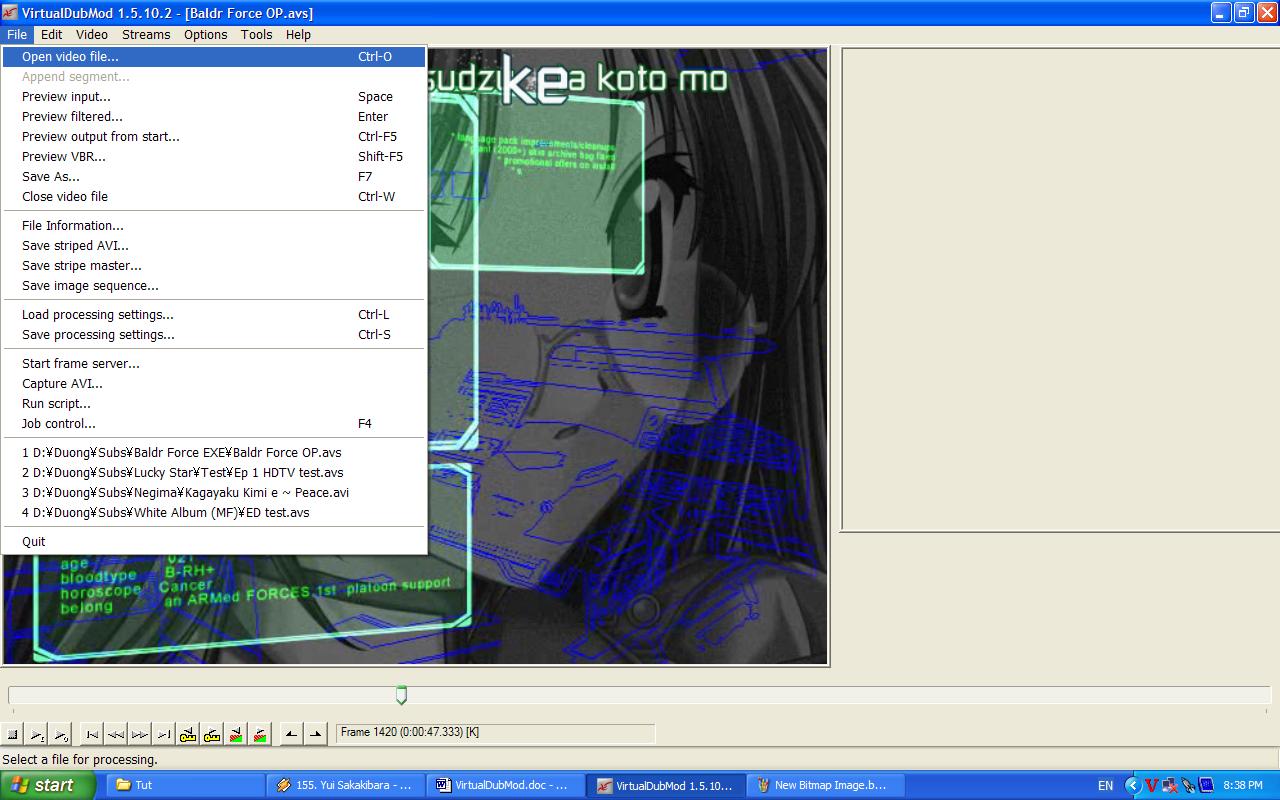This screenshot has width=1280, height=800.
Task: Go to previous keyframe icon
Action: point(188,734)
